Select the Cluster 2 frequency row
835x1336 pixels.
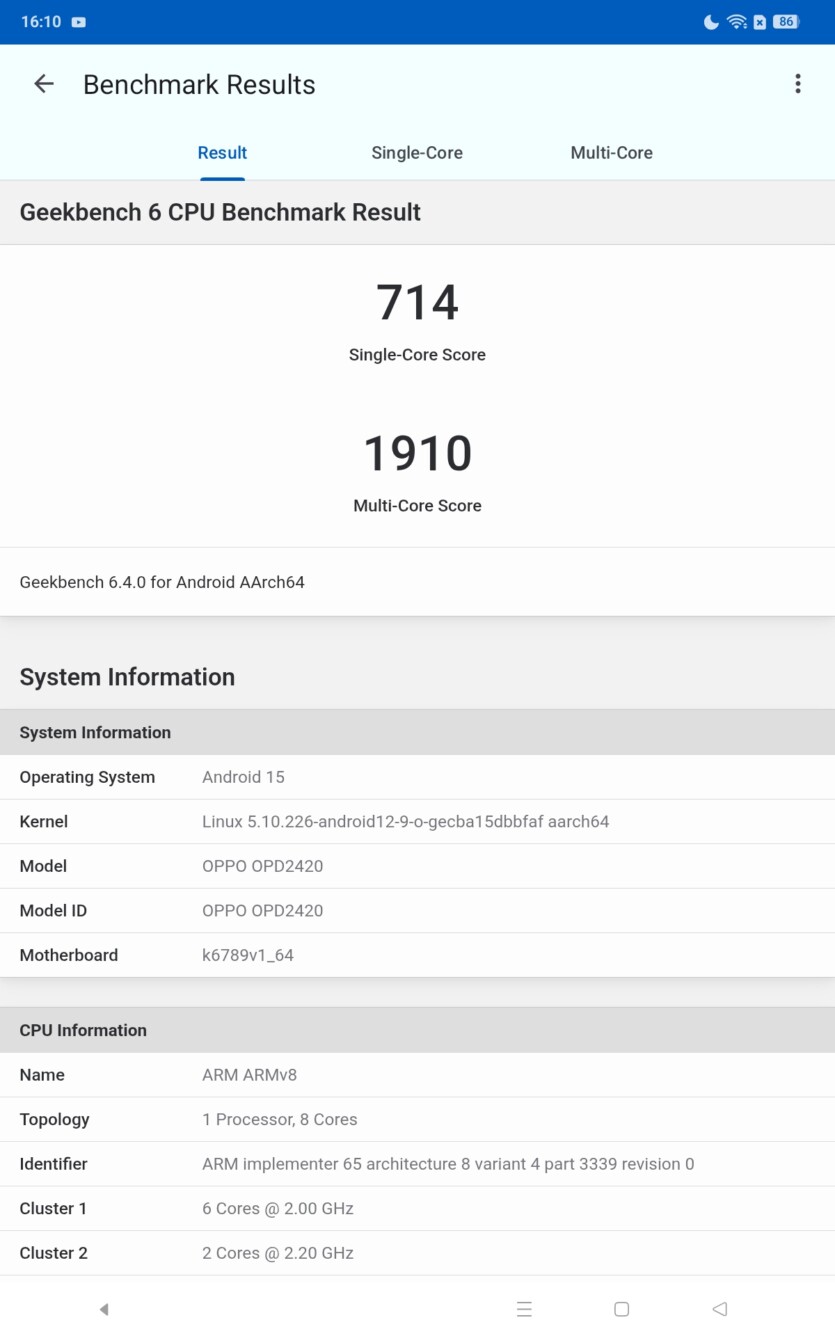tap(417, 1253)
